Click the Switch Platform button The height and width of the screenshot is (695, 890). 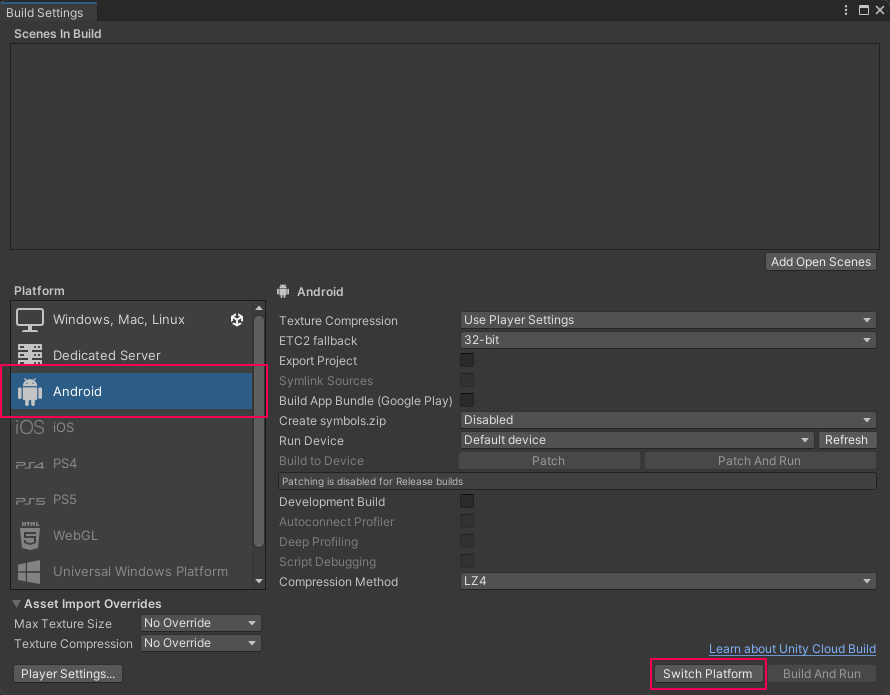click(x=707, y=674)
